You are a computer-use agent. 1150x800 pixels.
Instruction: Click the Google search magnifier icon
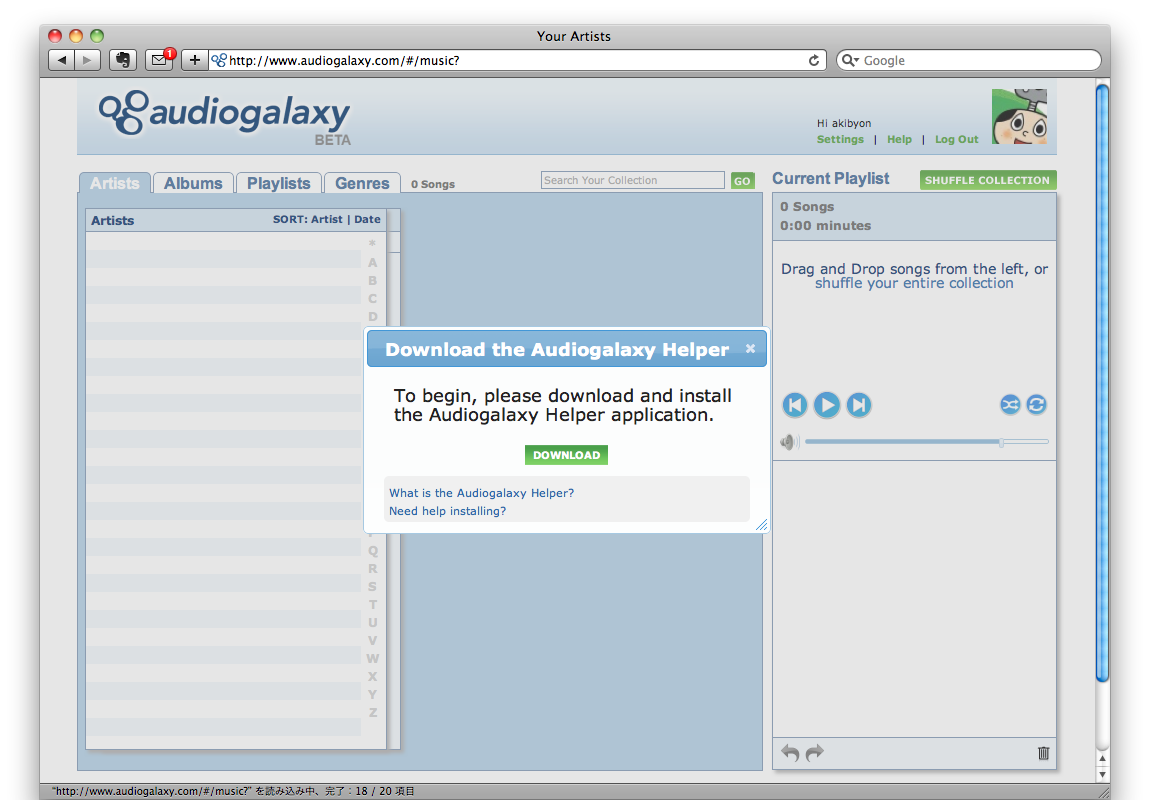[849, 60]
